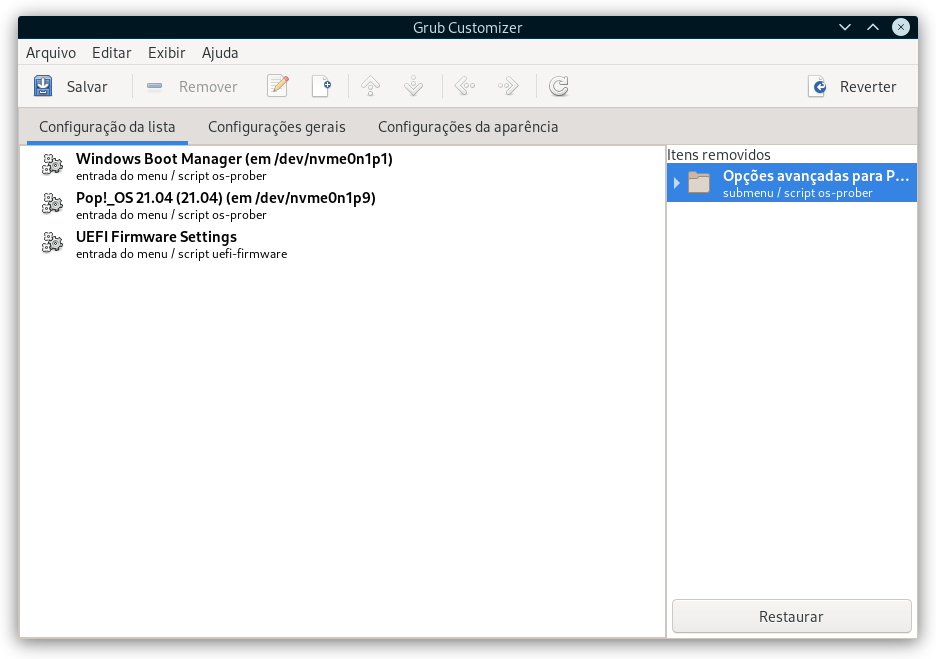Click the Remover toolbar button
936x659 pixels.
192,87
